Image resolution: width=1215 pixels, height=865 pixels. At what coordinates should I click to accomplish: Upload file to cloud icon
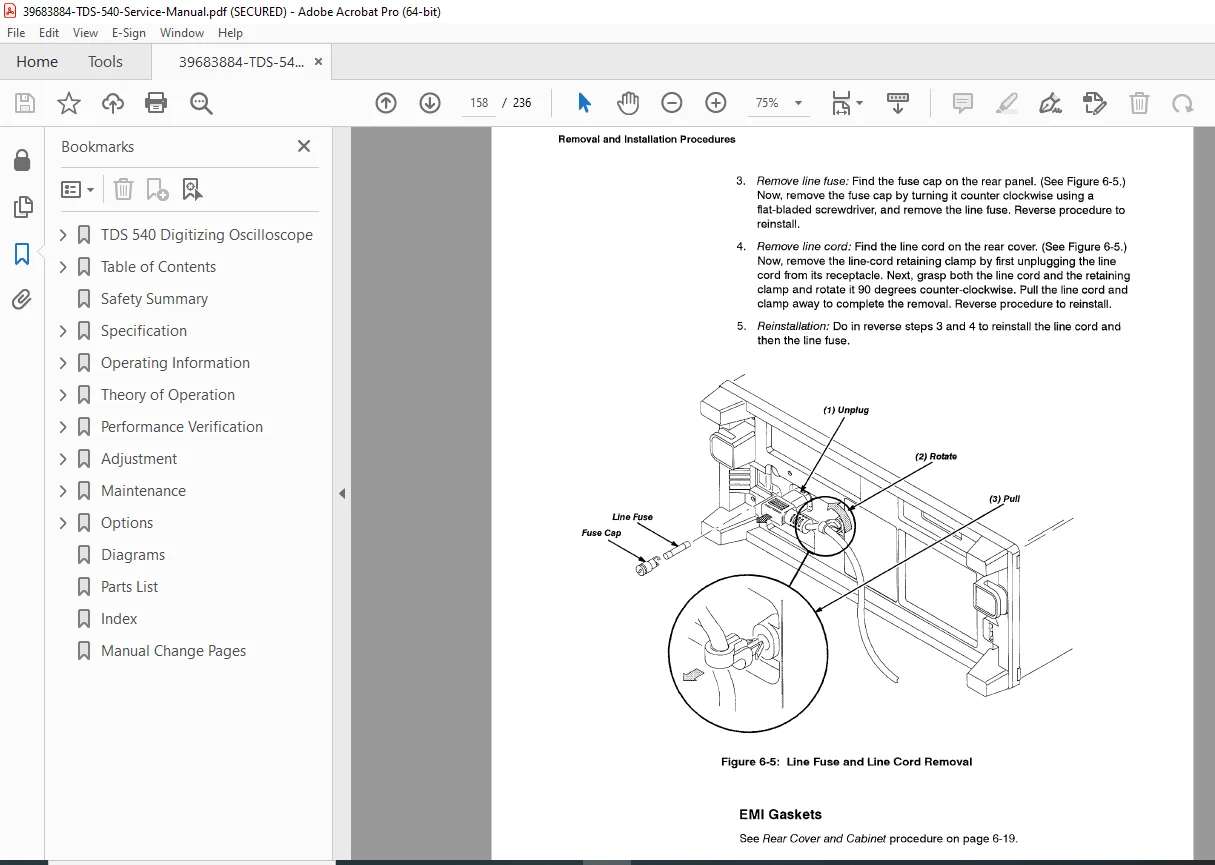(113, 103)
